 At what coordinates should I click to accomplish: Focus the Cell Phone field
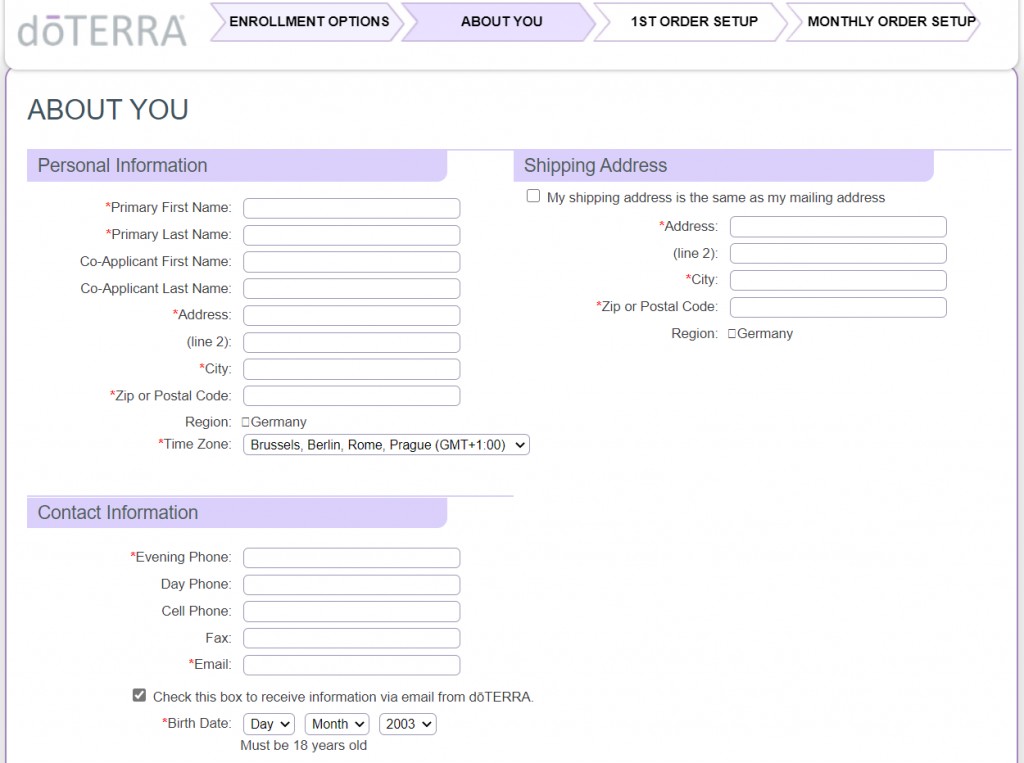click(351, 611)
